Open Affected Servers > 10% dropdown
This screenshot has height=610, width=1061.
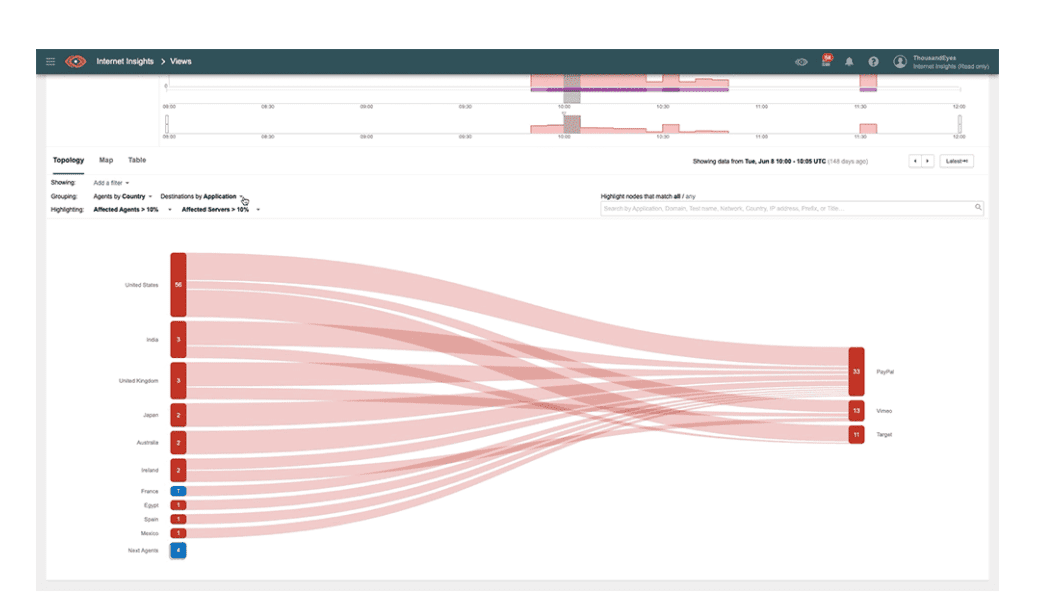pyautogui.click(x=221, y=210)
